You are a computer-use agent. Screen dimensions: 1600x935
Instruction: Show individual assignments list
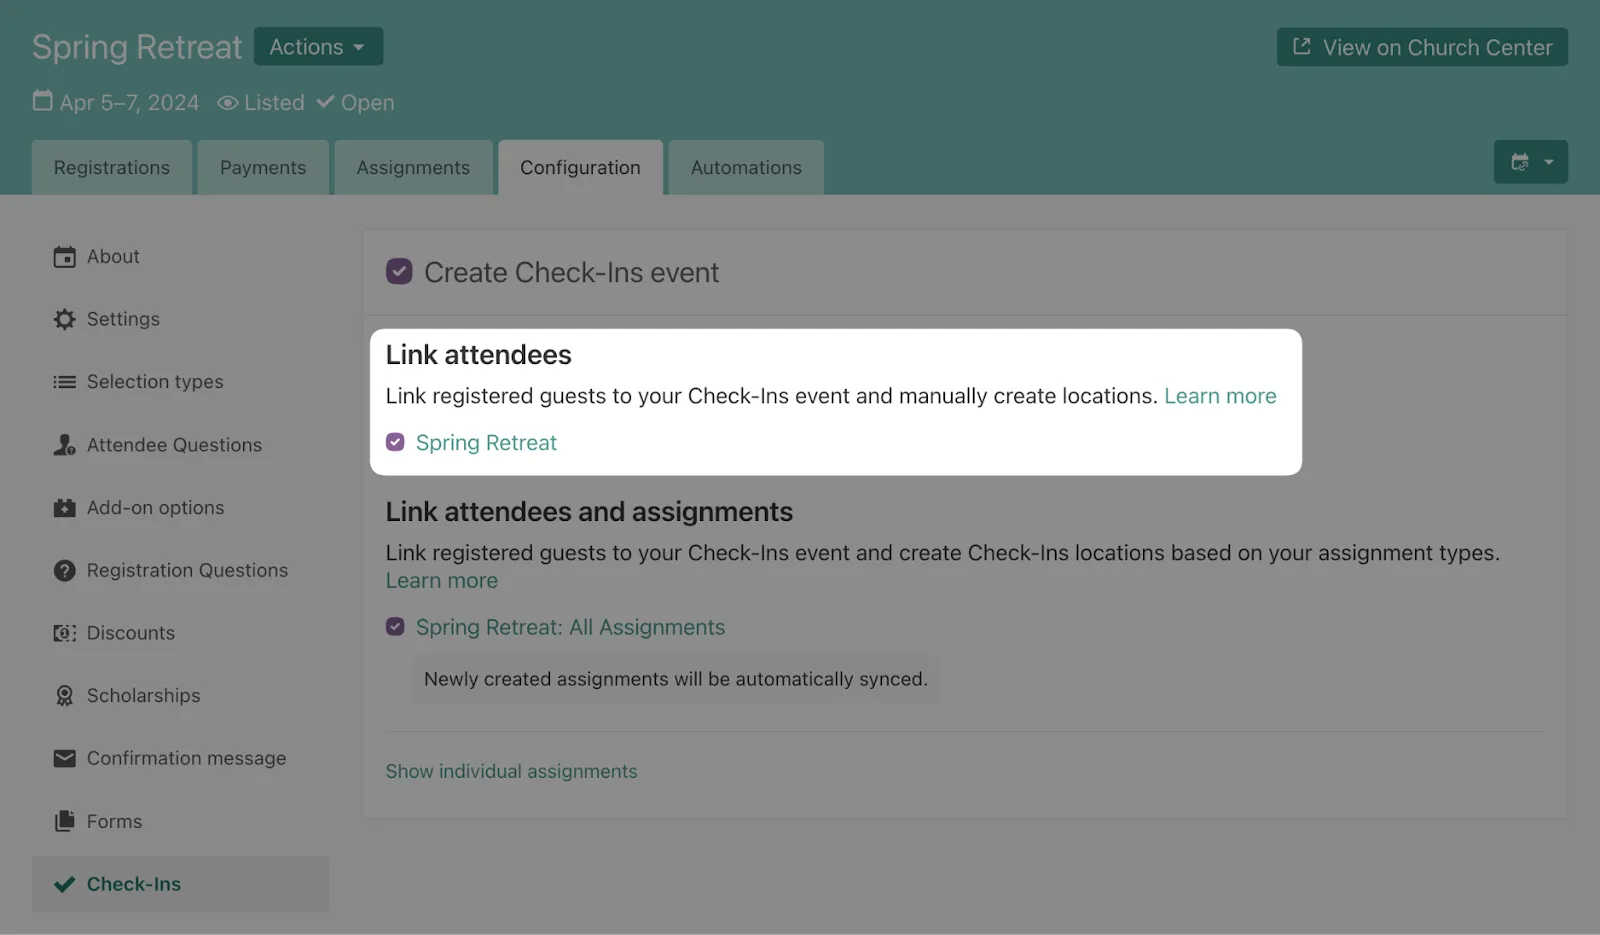click(x=511, y=771)
